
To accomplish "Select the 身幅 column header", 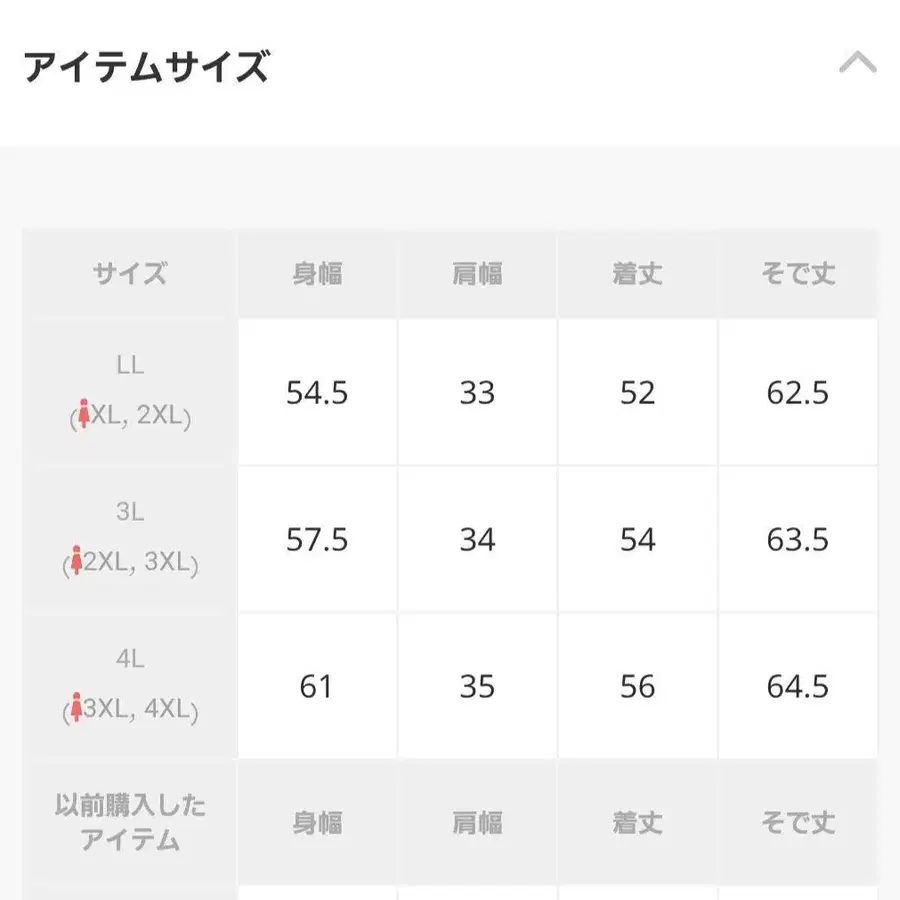I will coord(316,272).
